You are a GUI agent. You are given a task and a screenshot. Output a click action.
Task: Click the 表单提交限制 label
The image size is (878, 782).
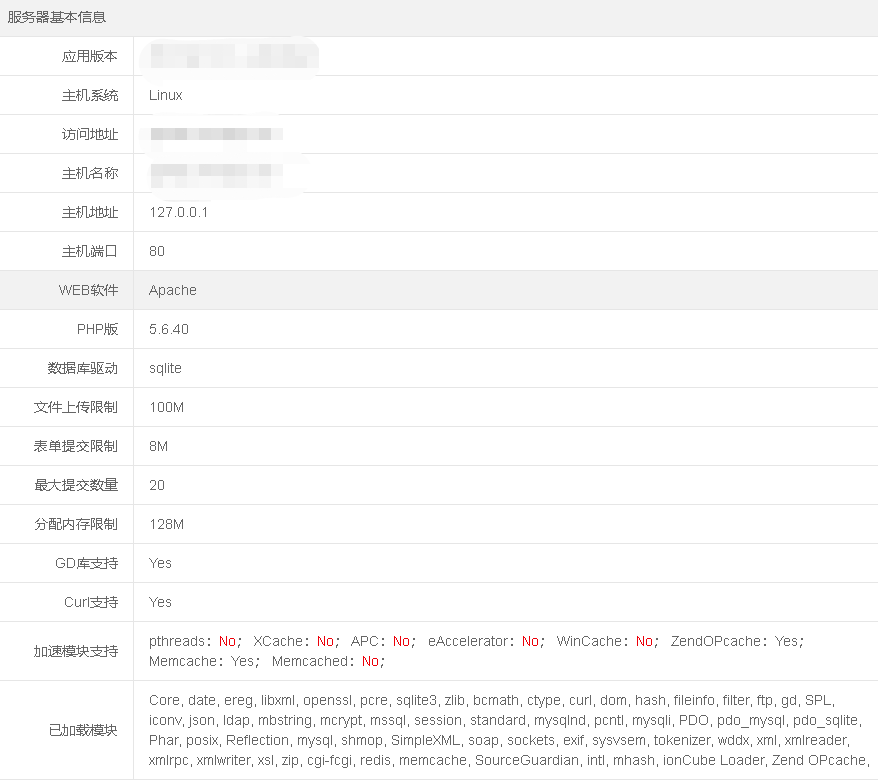click(x=76, y=446)
